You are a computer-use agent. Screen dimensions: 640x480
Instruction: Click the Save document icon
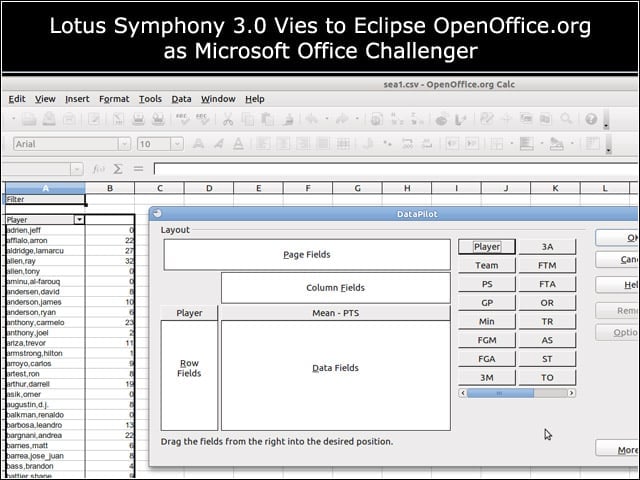click(49, 119)
